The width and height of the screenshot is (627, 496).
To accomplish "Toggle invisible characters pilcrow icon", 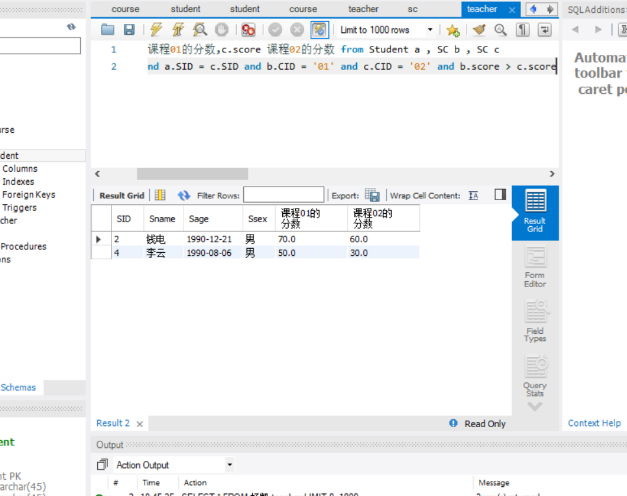I will 522,30.
